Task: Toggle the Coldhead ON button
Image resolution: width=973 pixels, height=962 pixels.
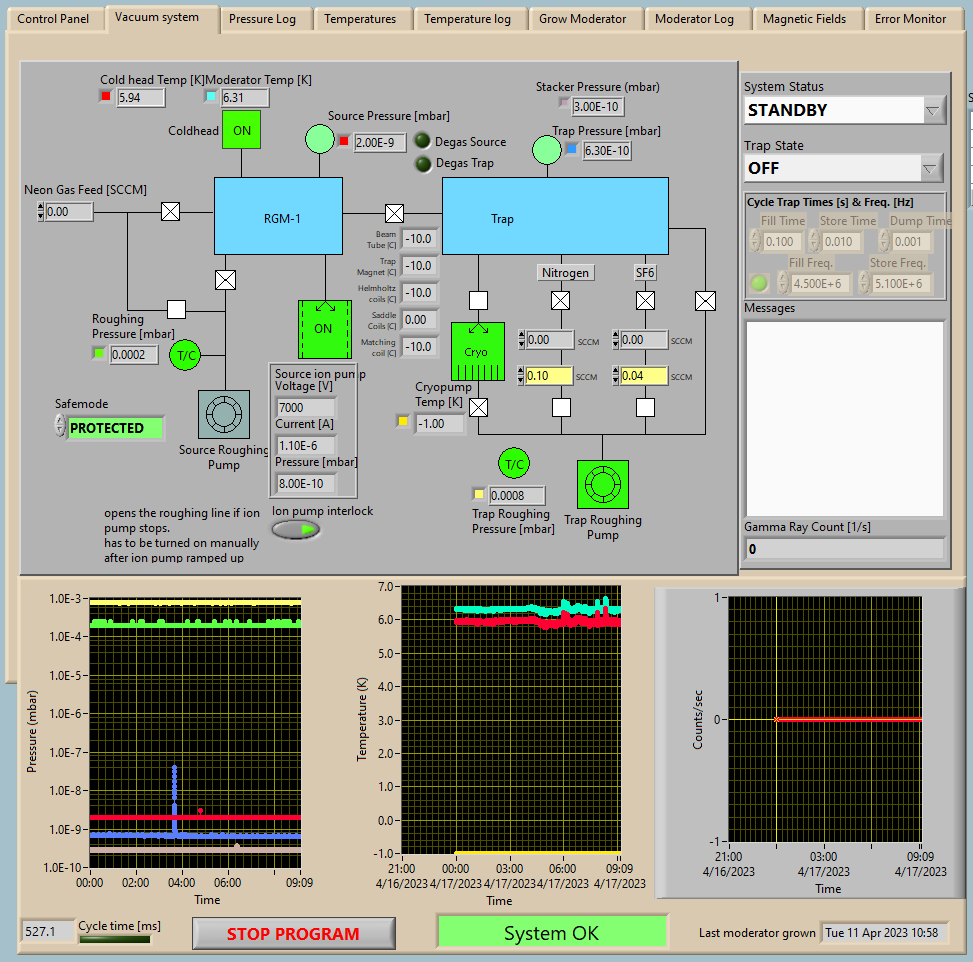Action: (242, 130)
